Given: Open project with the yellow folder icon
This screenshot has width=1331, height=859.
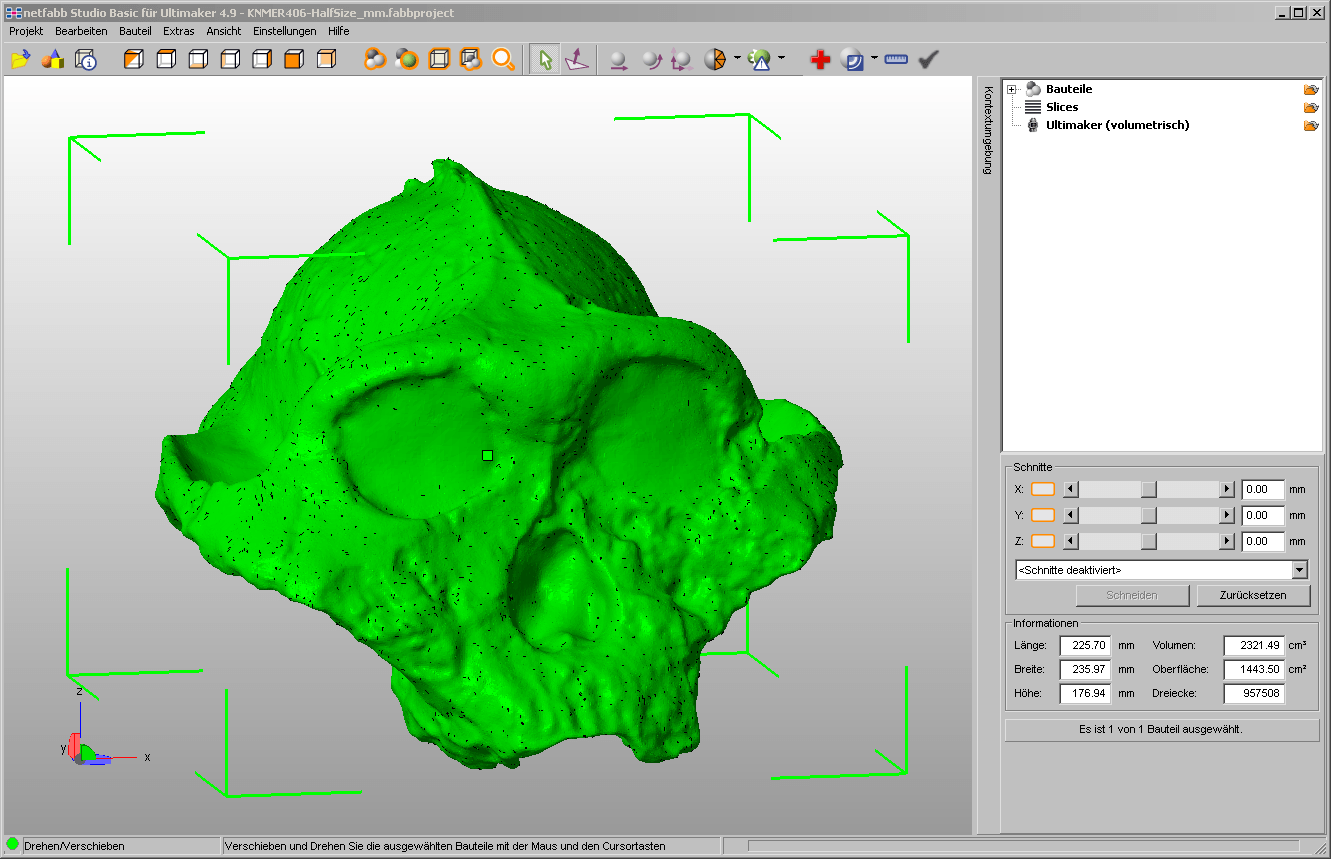Looking at the screenshot, I should point(20,60).
